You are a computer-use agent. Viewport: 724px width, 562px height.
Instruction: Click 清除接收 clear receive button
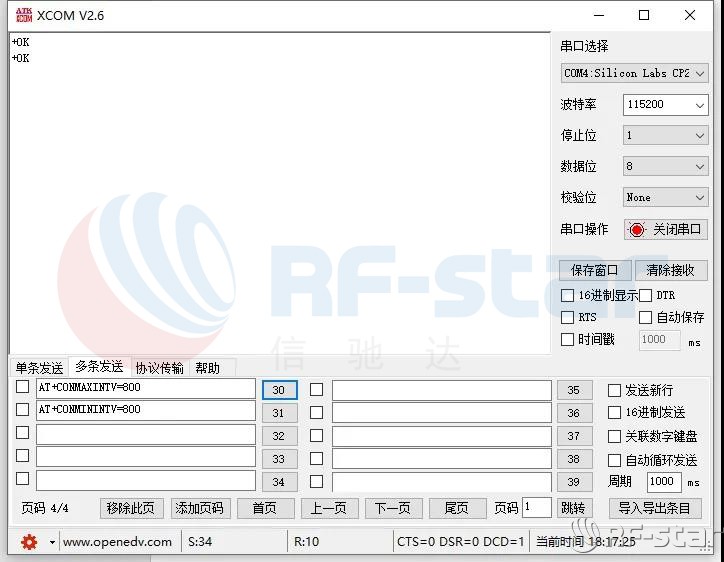click(x=671, y=270)
